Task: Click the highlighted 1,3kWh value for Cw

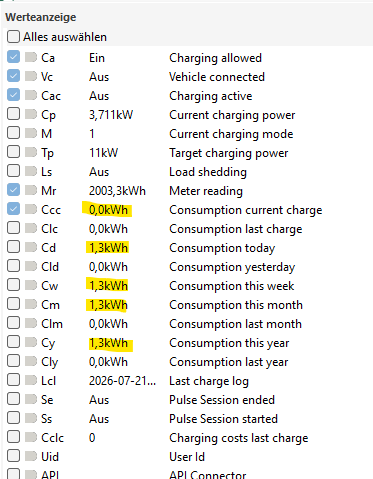Action: [108, 286]
